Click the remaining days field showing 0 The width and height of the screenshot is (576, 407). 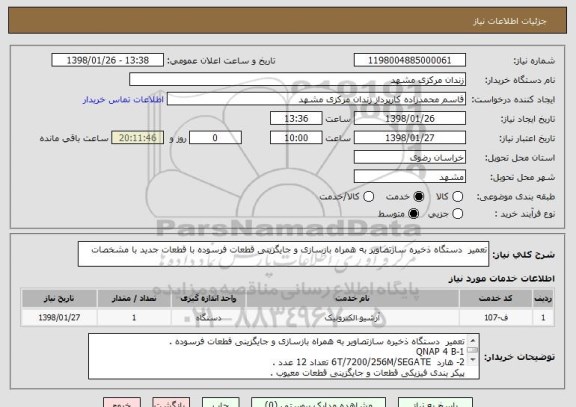[x=215, y=138]
